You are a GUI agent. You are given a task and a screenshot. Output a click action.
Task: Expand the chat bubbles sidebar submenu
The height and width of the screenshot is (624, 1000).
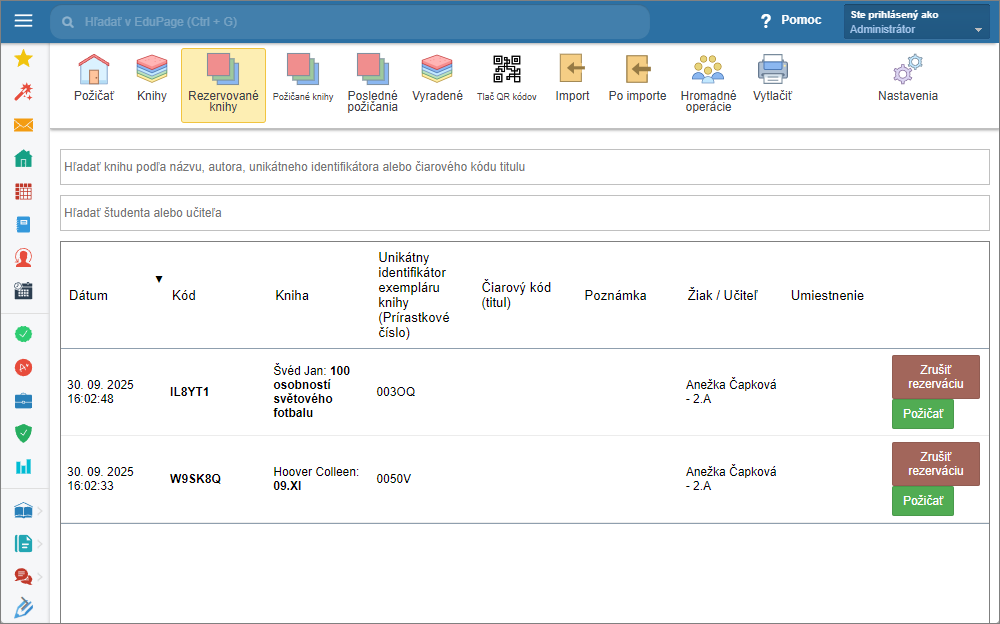[25, 575]
